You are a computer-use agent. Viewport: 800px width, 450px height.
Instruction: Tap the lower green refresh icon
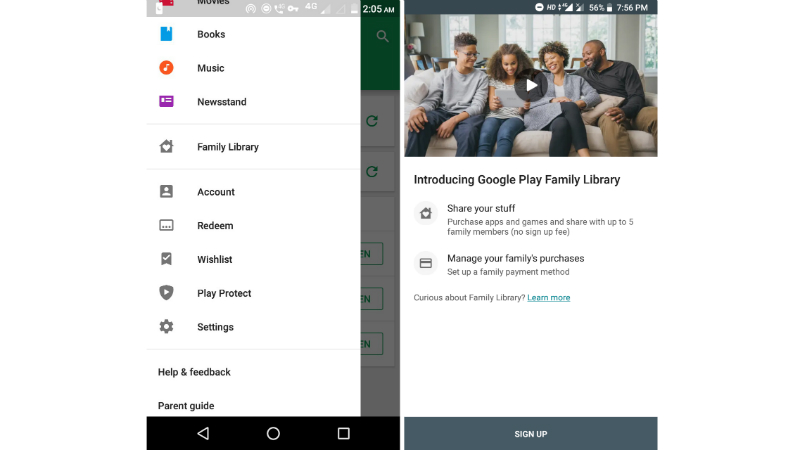click(x=372, y=171)
